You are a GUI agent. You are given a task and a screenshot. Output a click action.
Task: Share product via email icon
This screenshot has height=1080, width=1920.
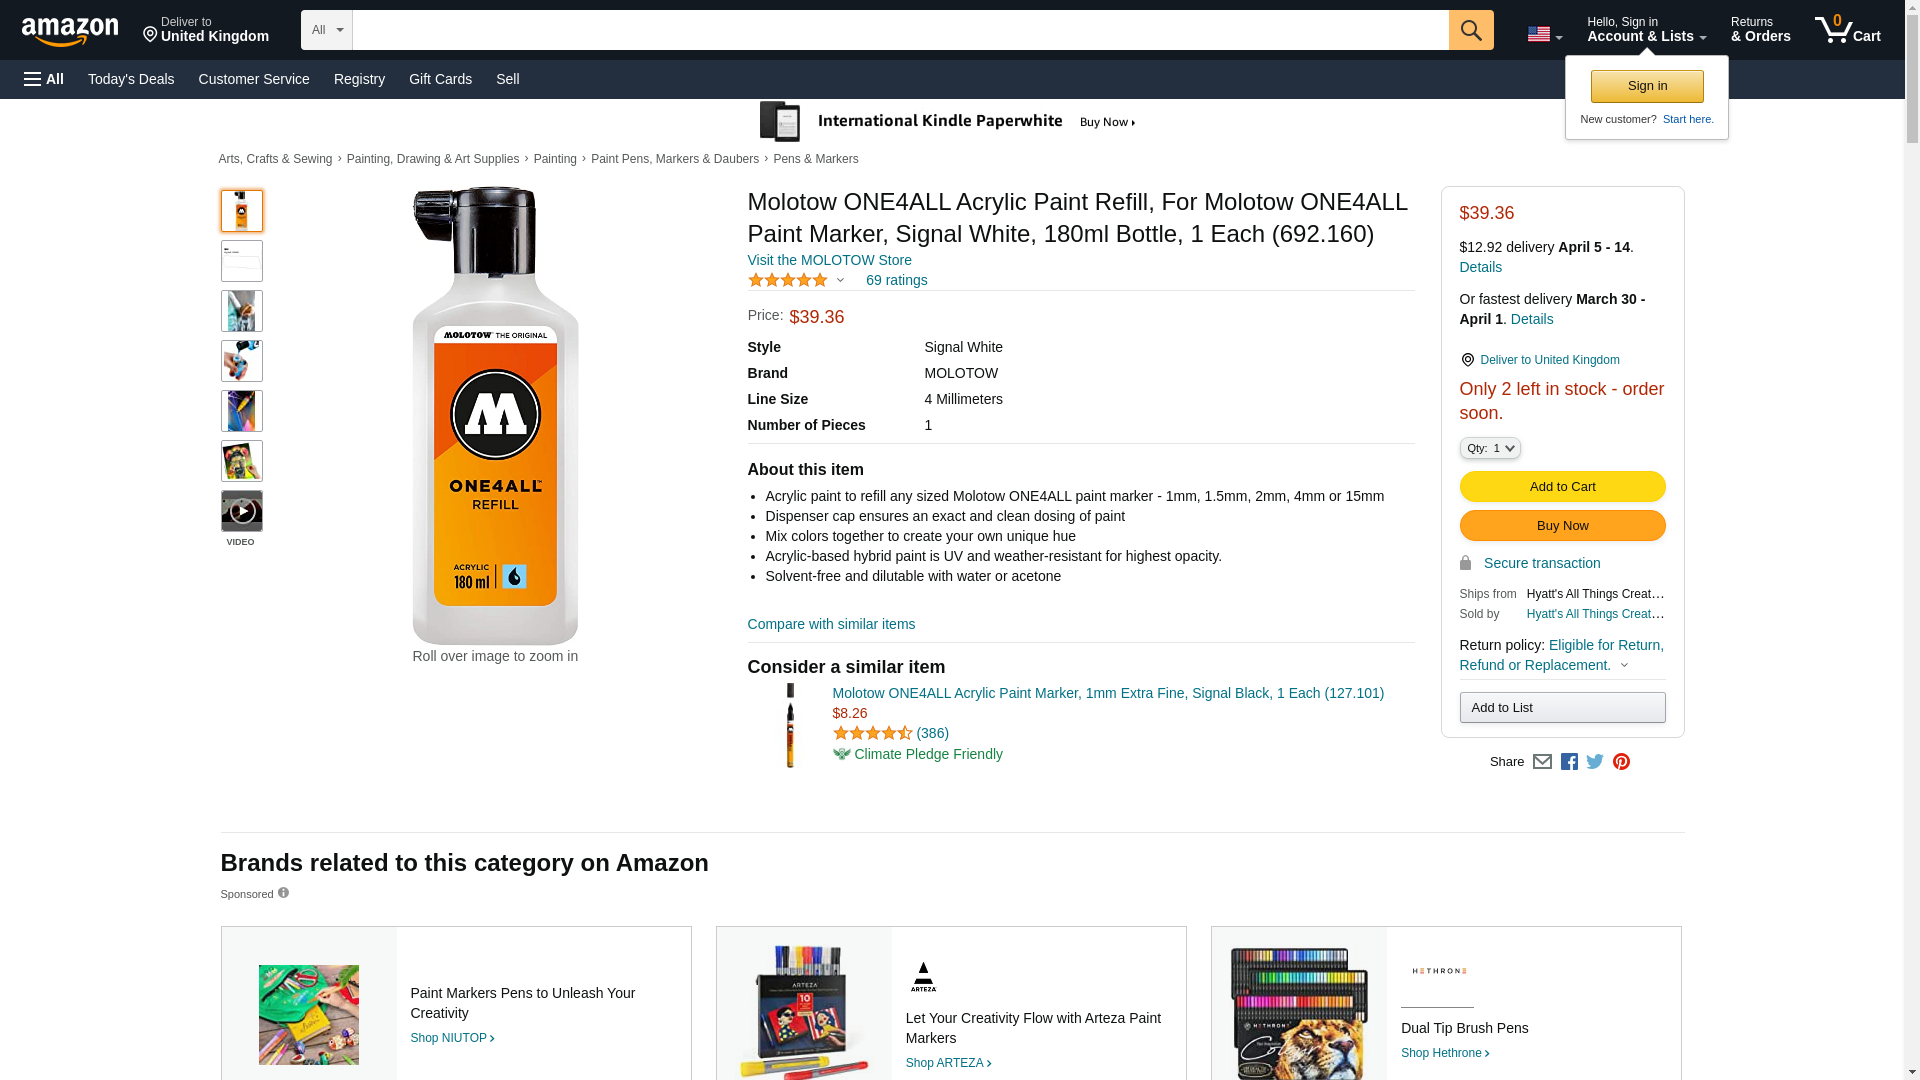1542,762
